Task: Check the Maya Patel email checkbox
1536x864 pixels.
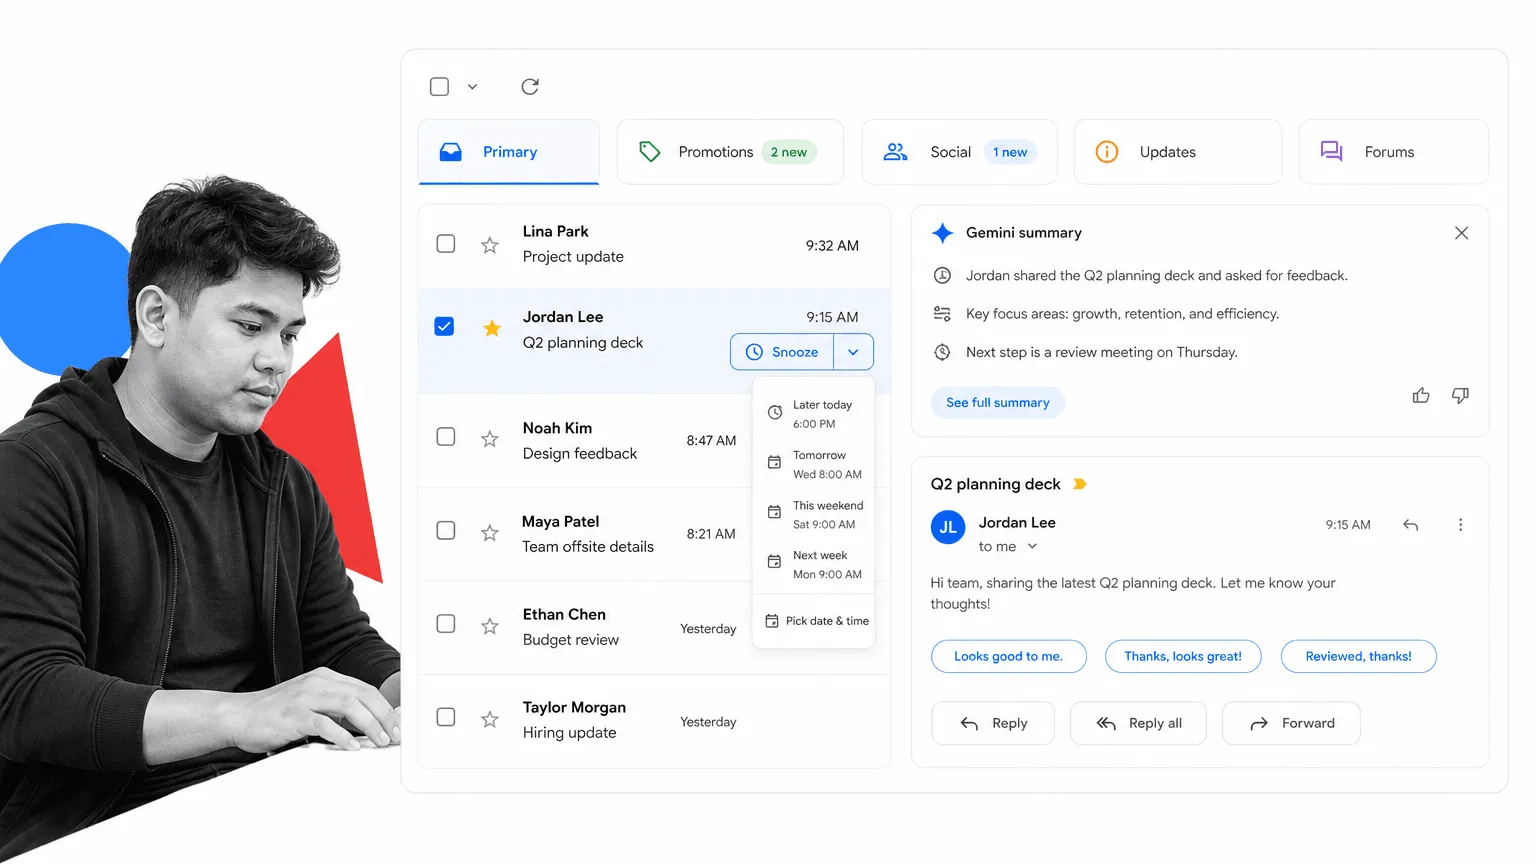Action: pos(446,531)
